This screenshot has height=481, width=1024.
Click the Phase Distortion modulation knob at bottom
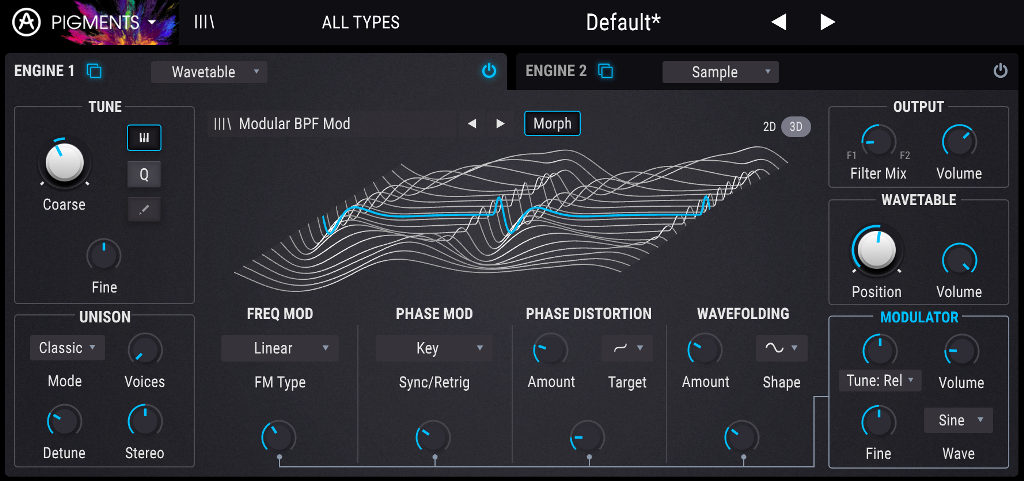coord(587,437)
